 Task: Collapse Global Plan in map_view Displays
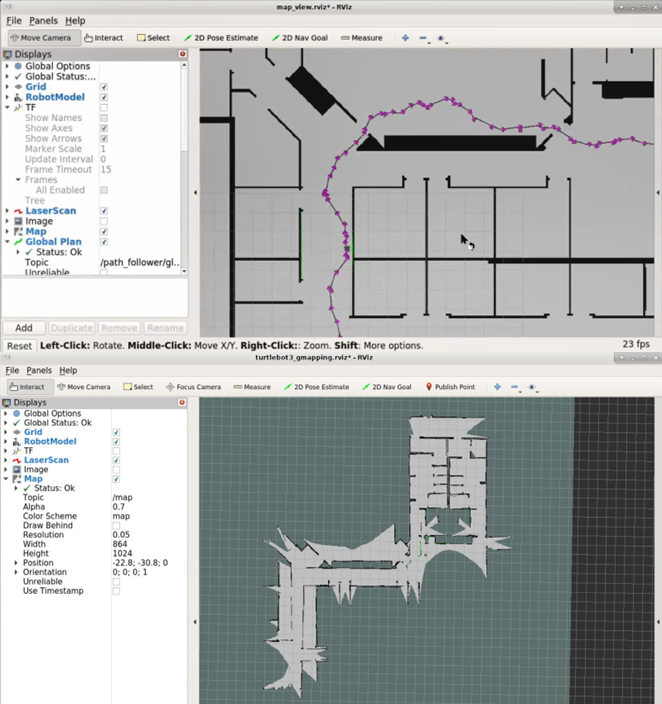[x=7, y=242]
